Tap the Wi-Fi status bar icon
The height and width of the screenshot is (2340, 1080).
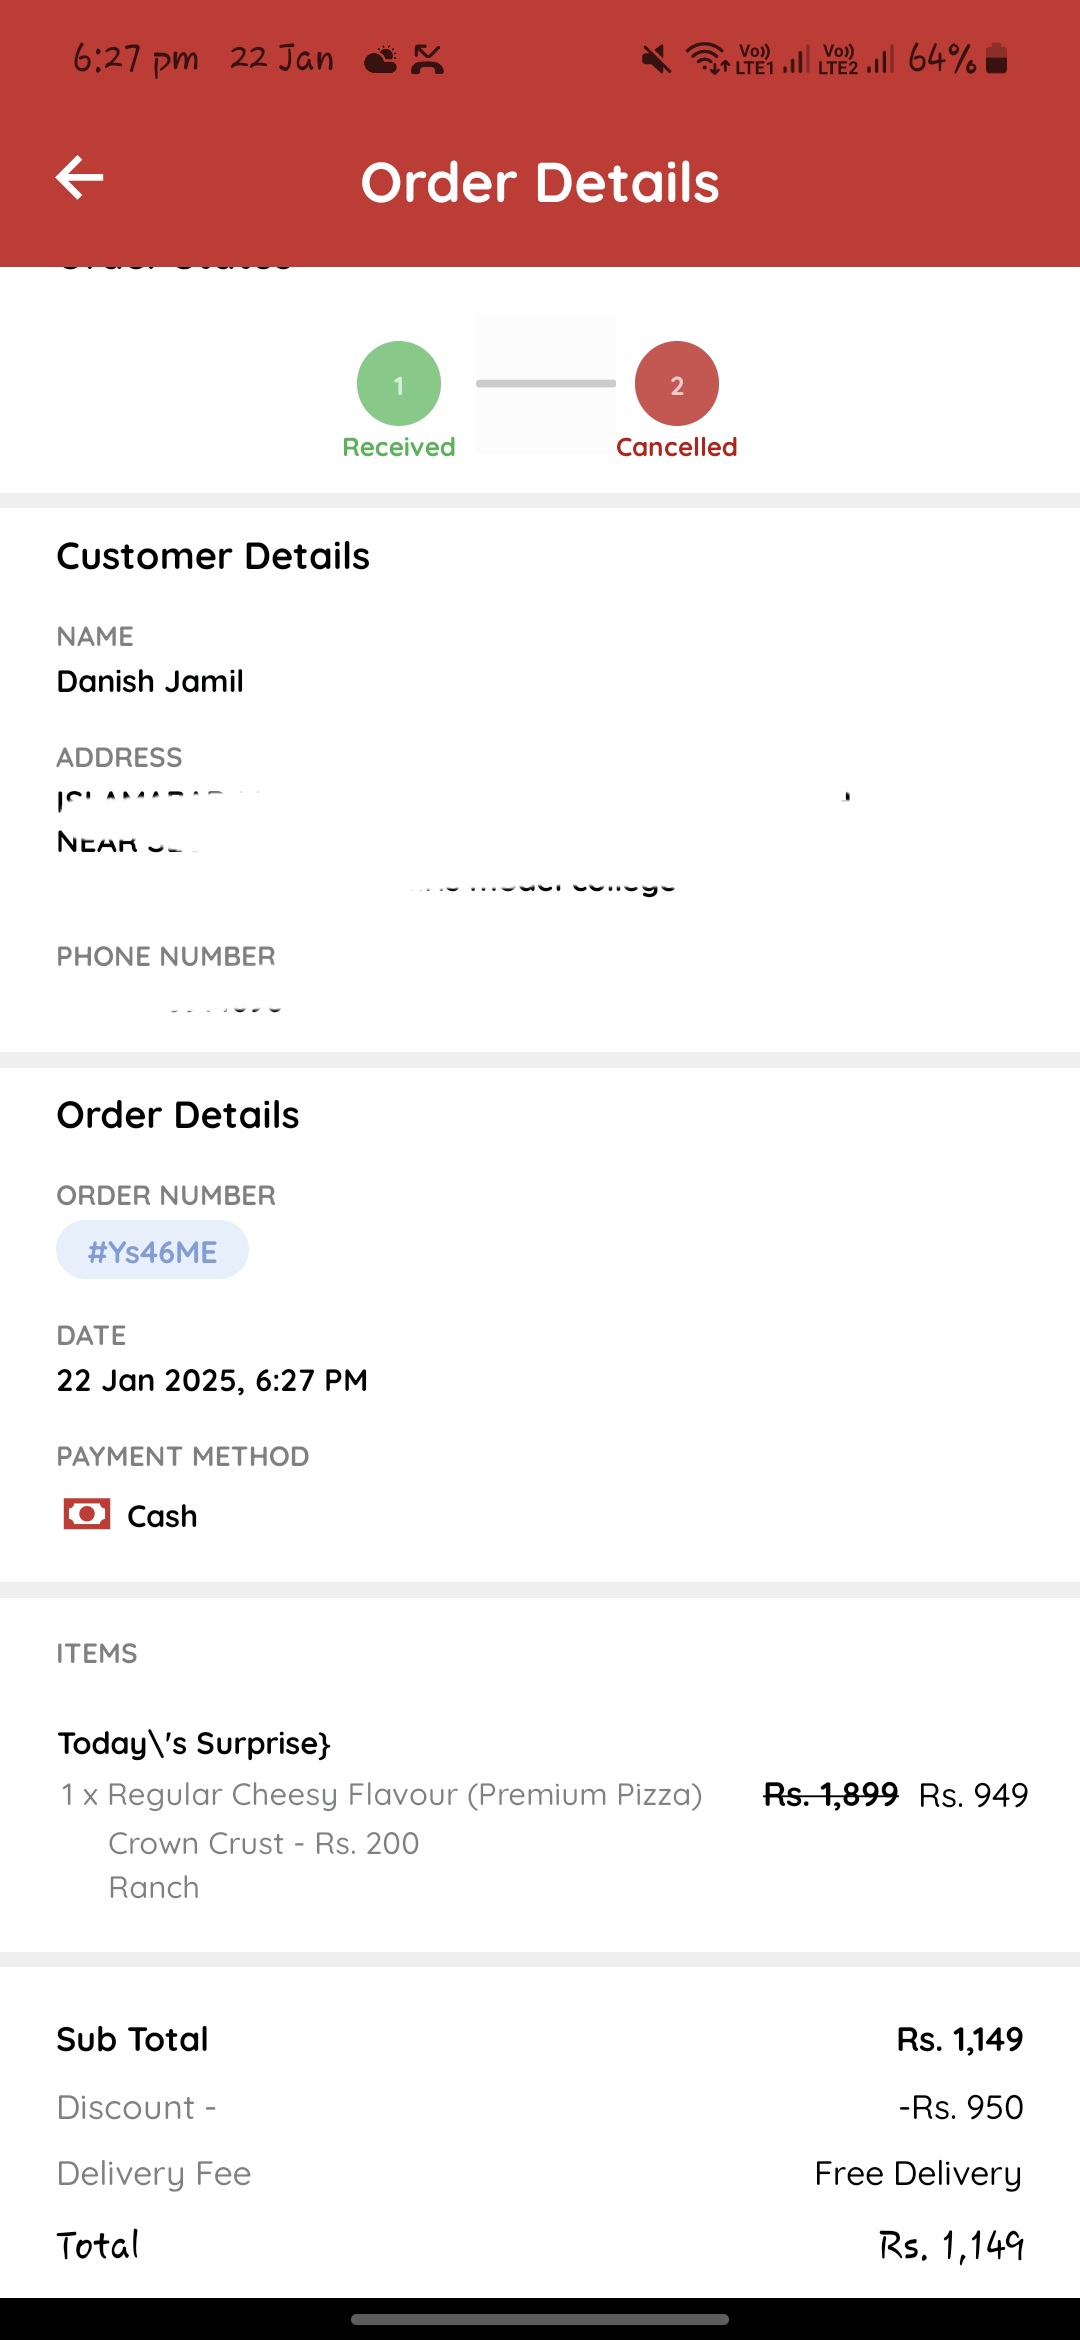tap(707, 59)
